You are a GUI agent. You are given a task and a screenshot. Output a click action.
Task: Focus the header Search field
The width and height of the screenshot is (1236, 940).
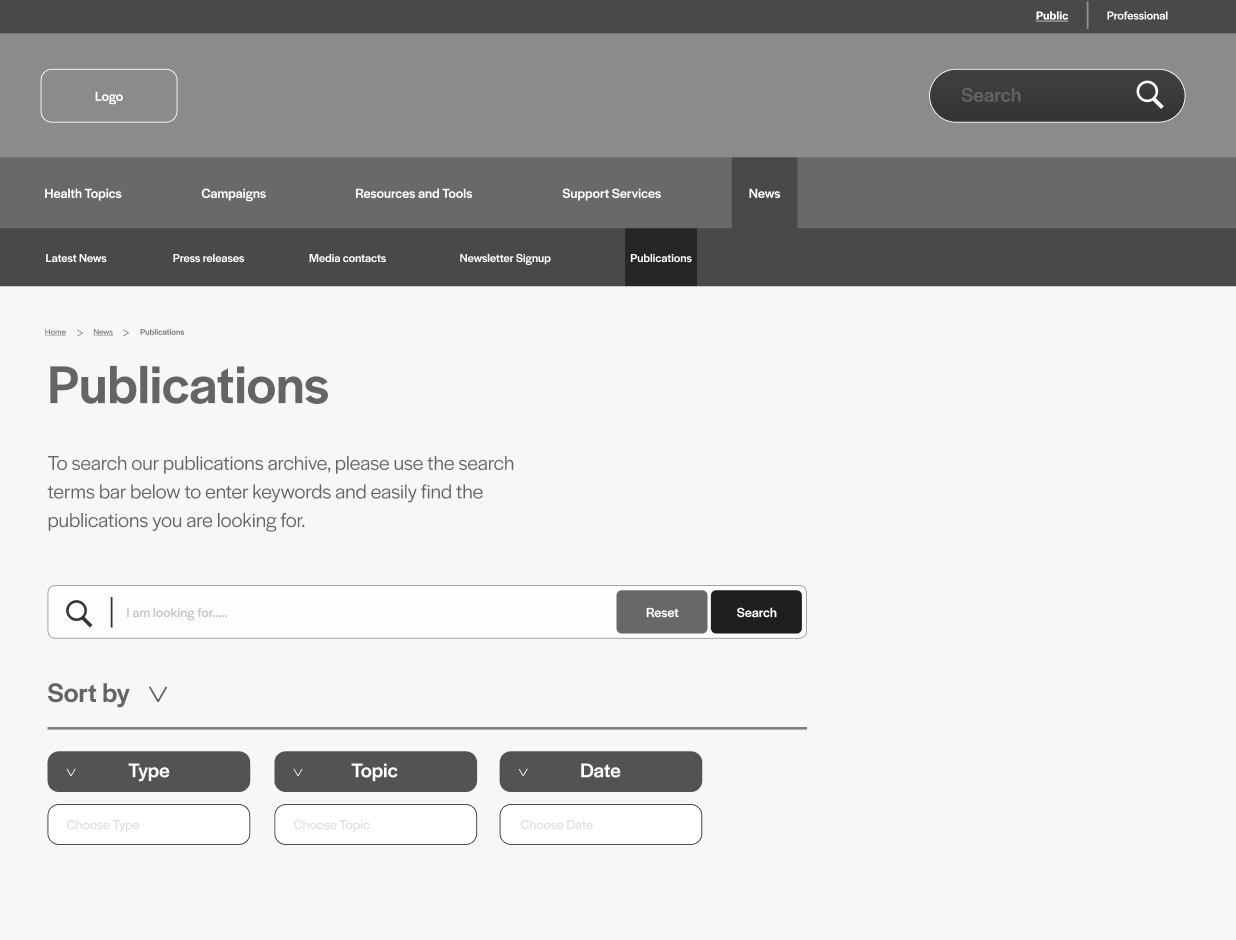click(x=1057, y=96)
